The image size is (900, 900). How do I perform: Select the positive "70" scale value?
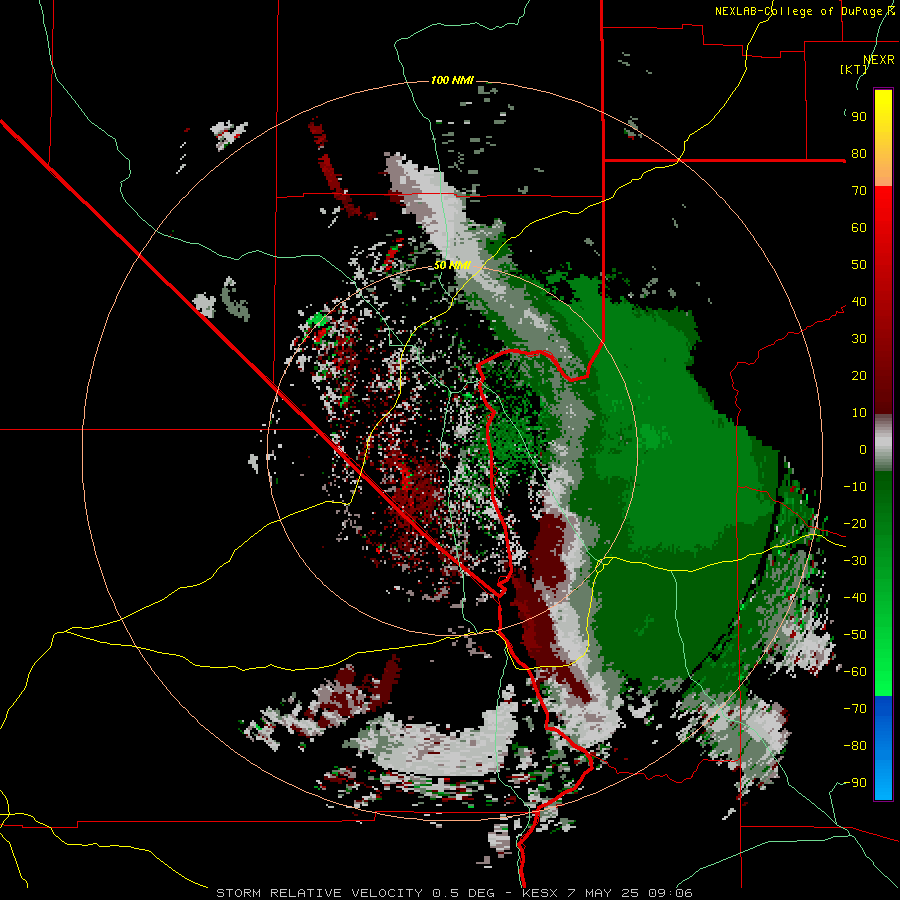coord(859,191)
